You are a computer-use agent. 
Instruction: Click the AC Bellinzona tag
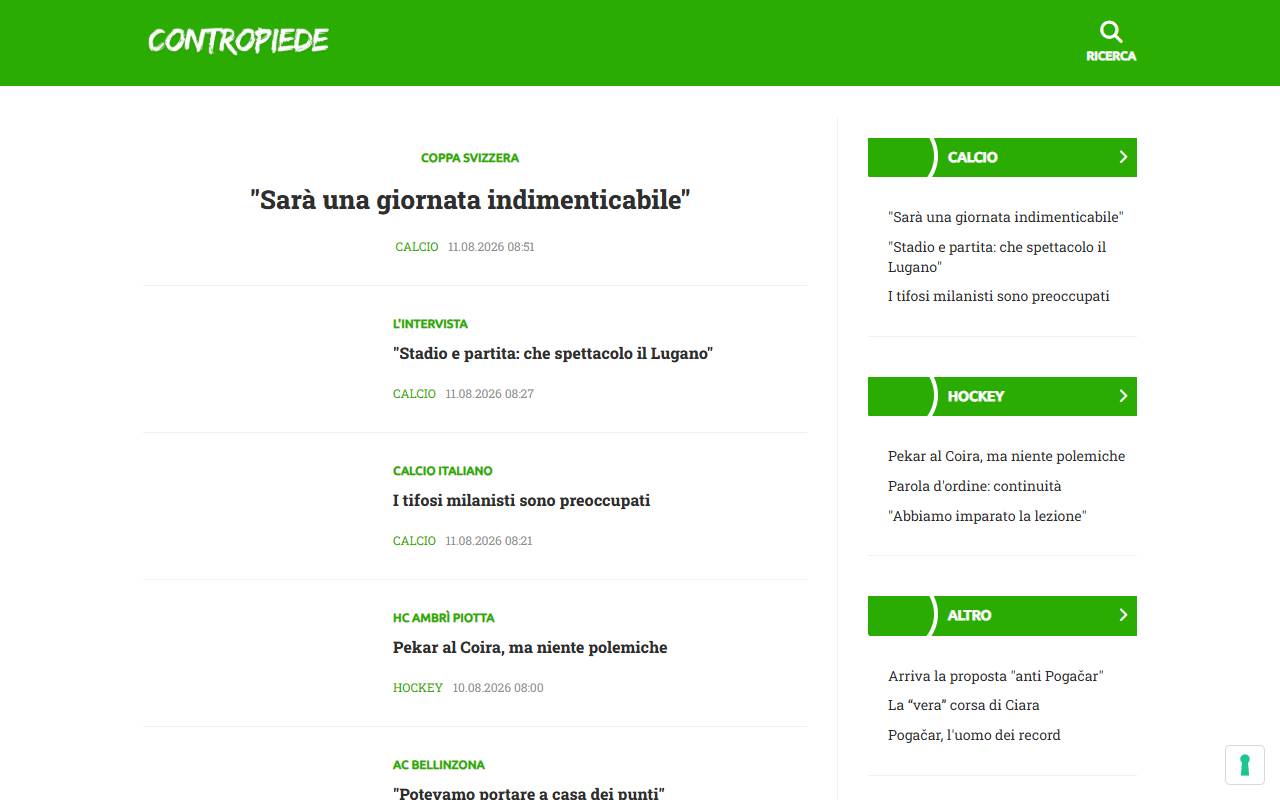(x=439, y=765)
